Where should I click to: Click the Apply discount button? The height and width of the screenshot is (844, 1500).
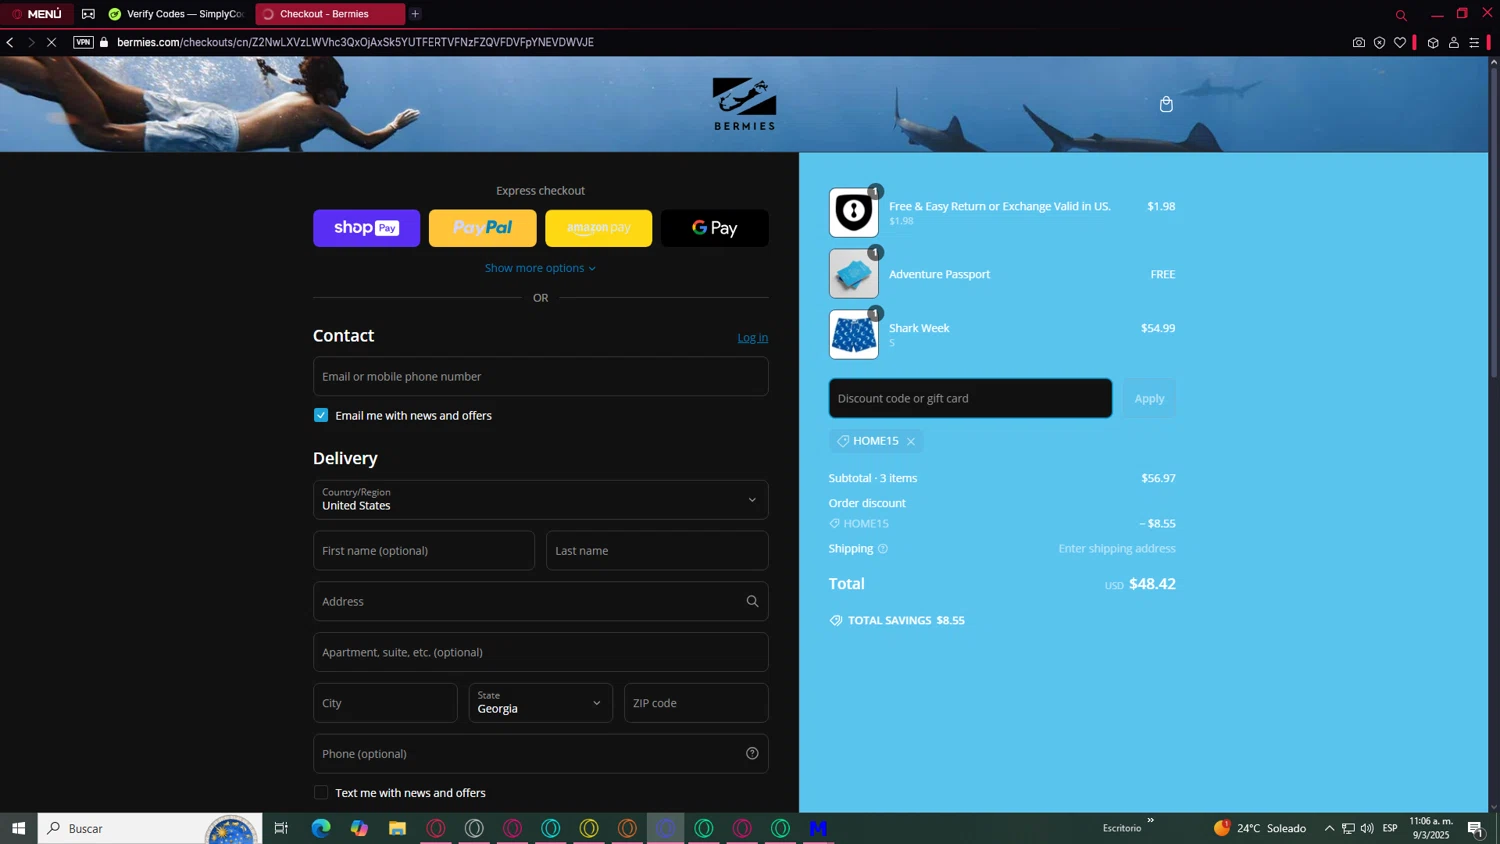(x=1149, y=398)
